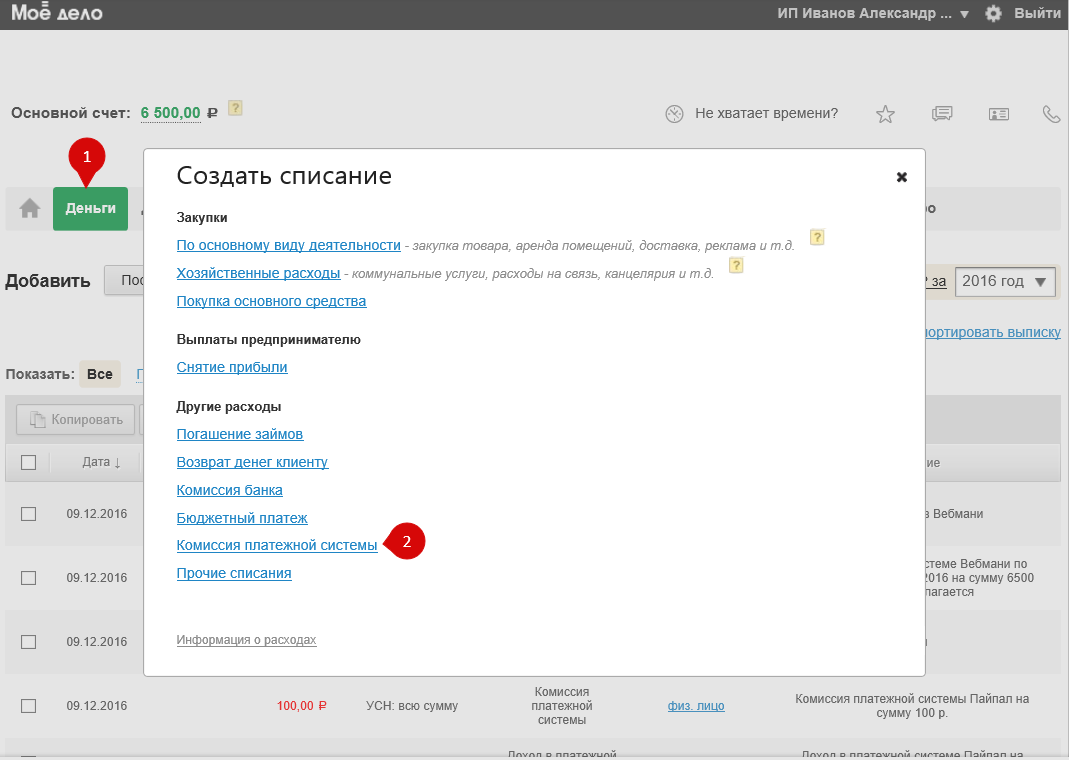Click the home icon in navigation bar
The height and width of the screenshot is (760, 1069).
[x=30, y=209]
